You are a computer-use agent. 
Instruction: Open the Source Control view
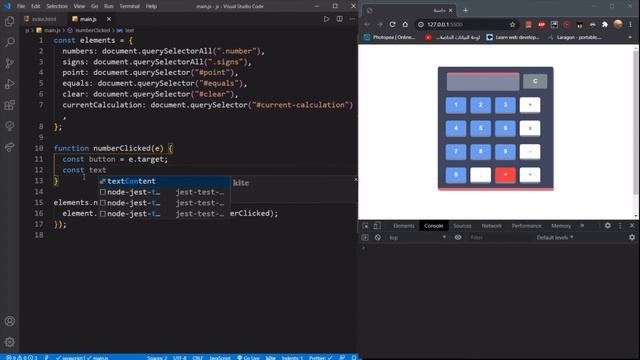tap(9, 63)
